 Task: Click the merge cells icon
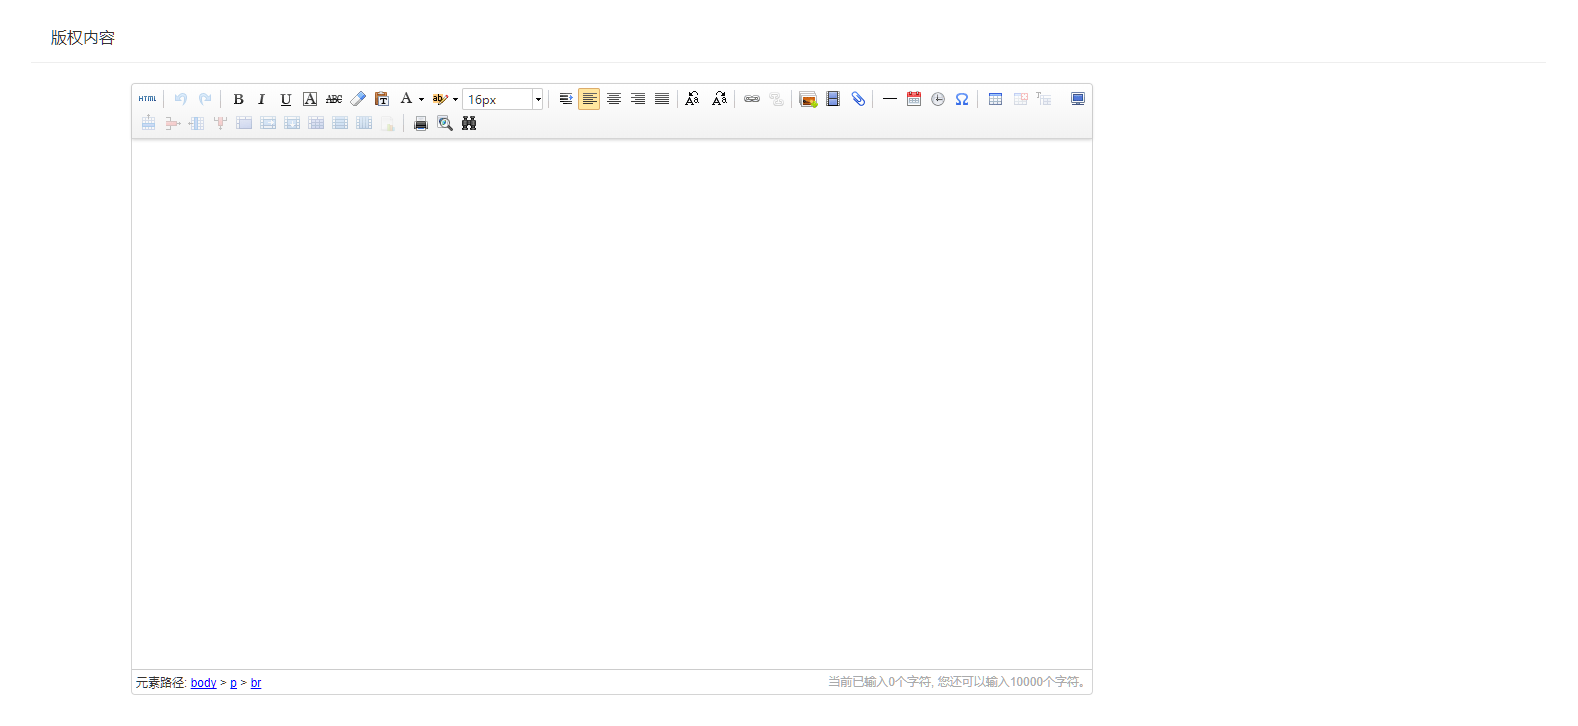tap(244, 123)
